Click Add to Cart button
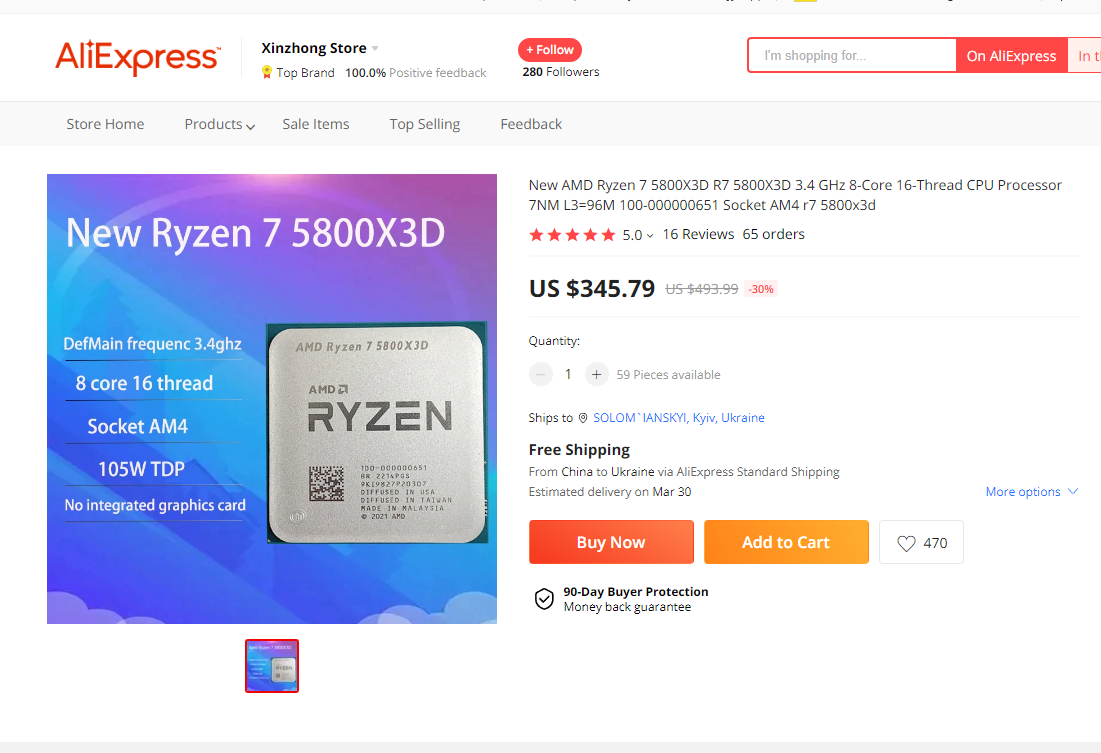This screenshot has height=753, width=1101. click(786, 542)
